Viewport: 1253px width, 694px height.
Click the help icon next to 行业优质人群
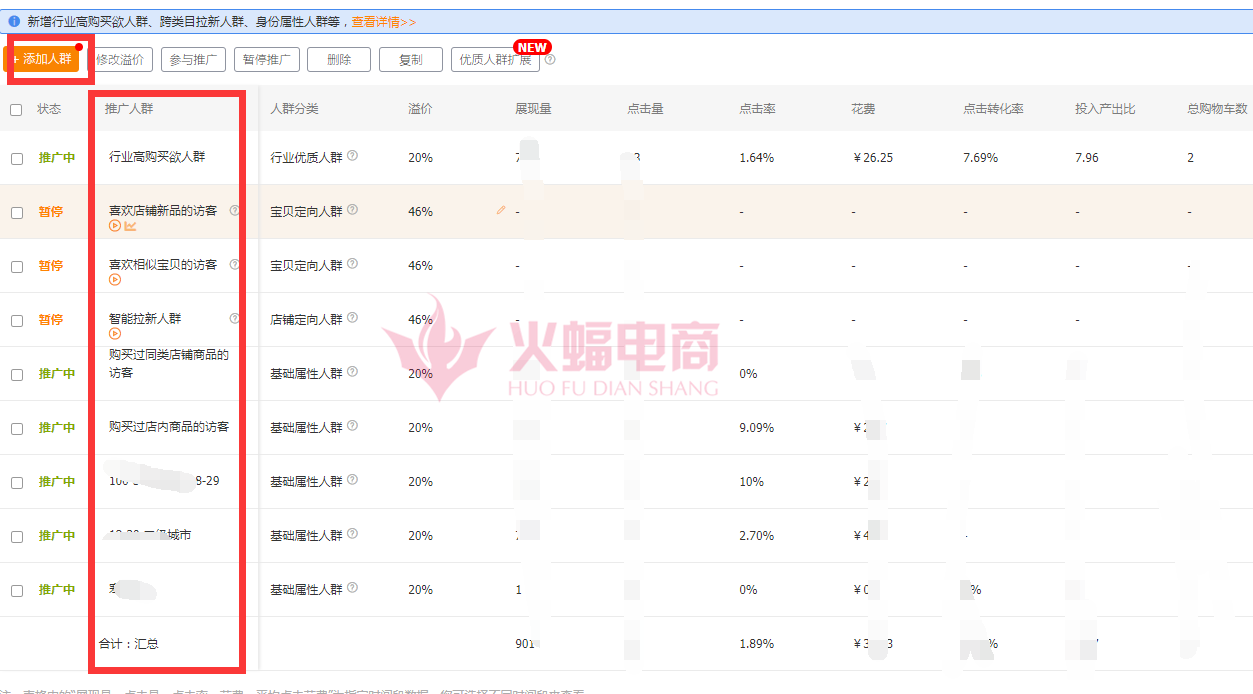click(352, 156)
